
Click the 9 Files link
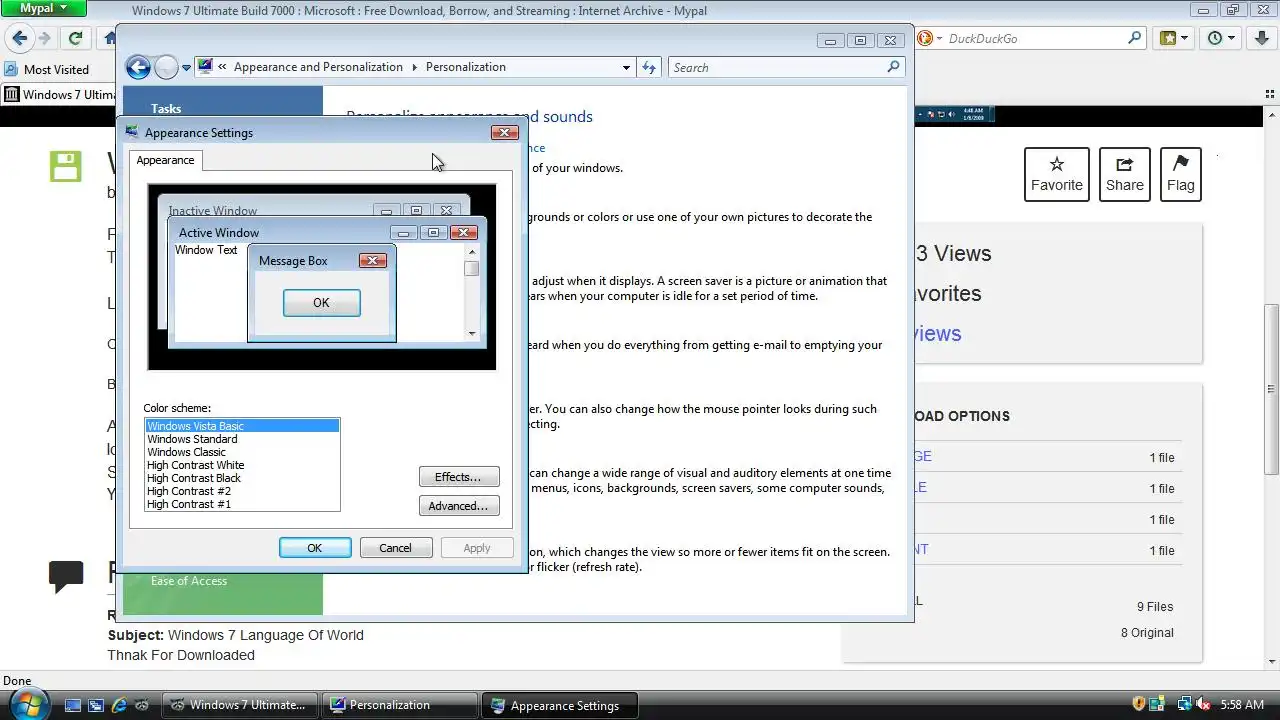coord(1155,607)
